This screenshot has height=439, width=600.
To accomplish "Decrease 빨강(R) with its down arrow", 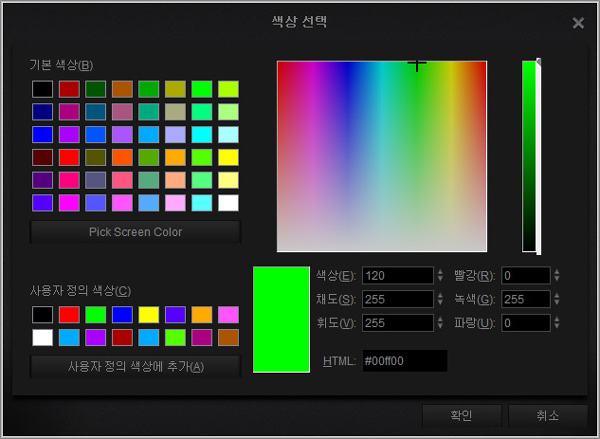I will click(557, 279).
